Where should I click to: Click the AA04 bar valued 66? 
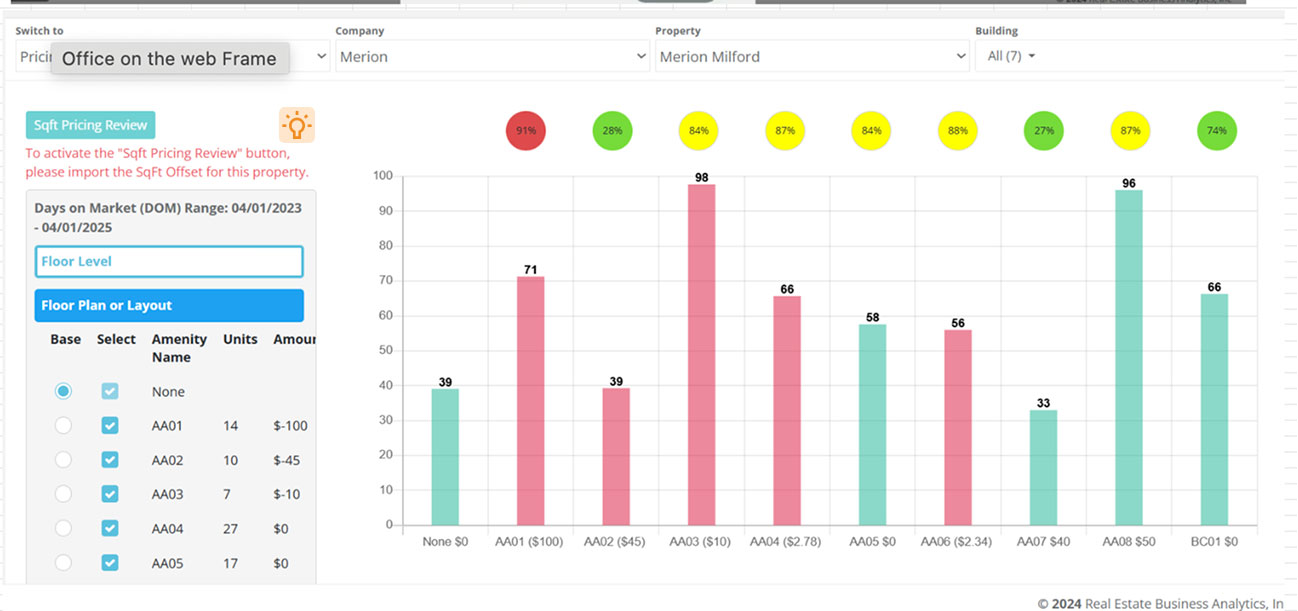coord(787,410)
